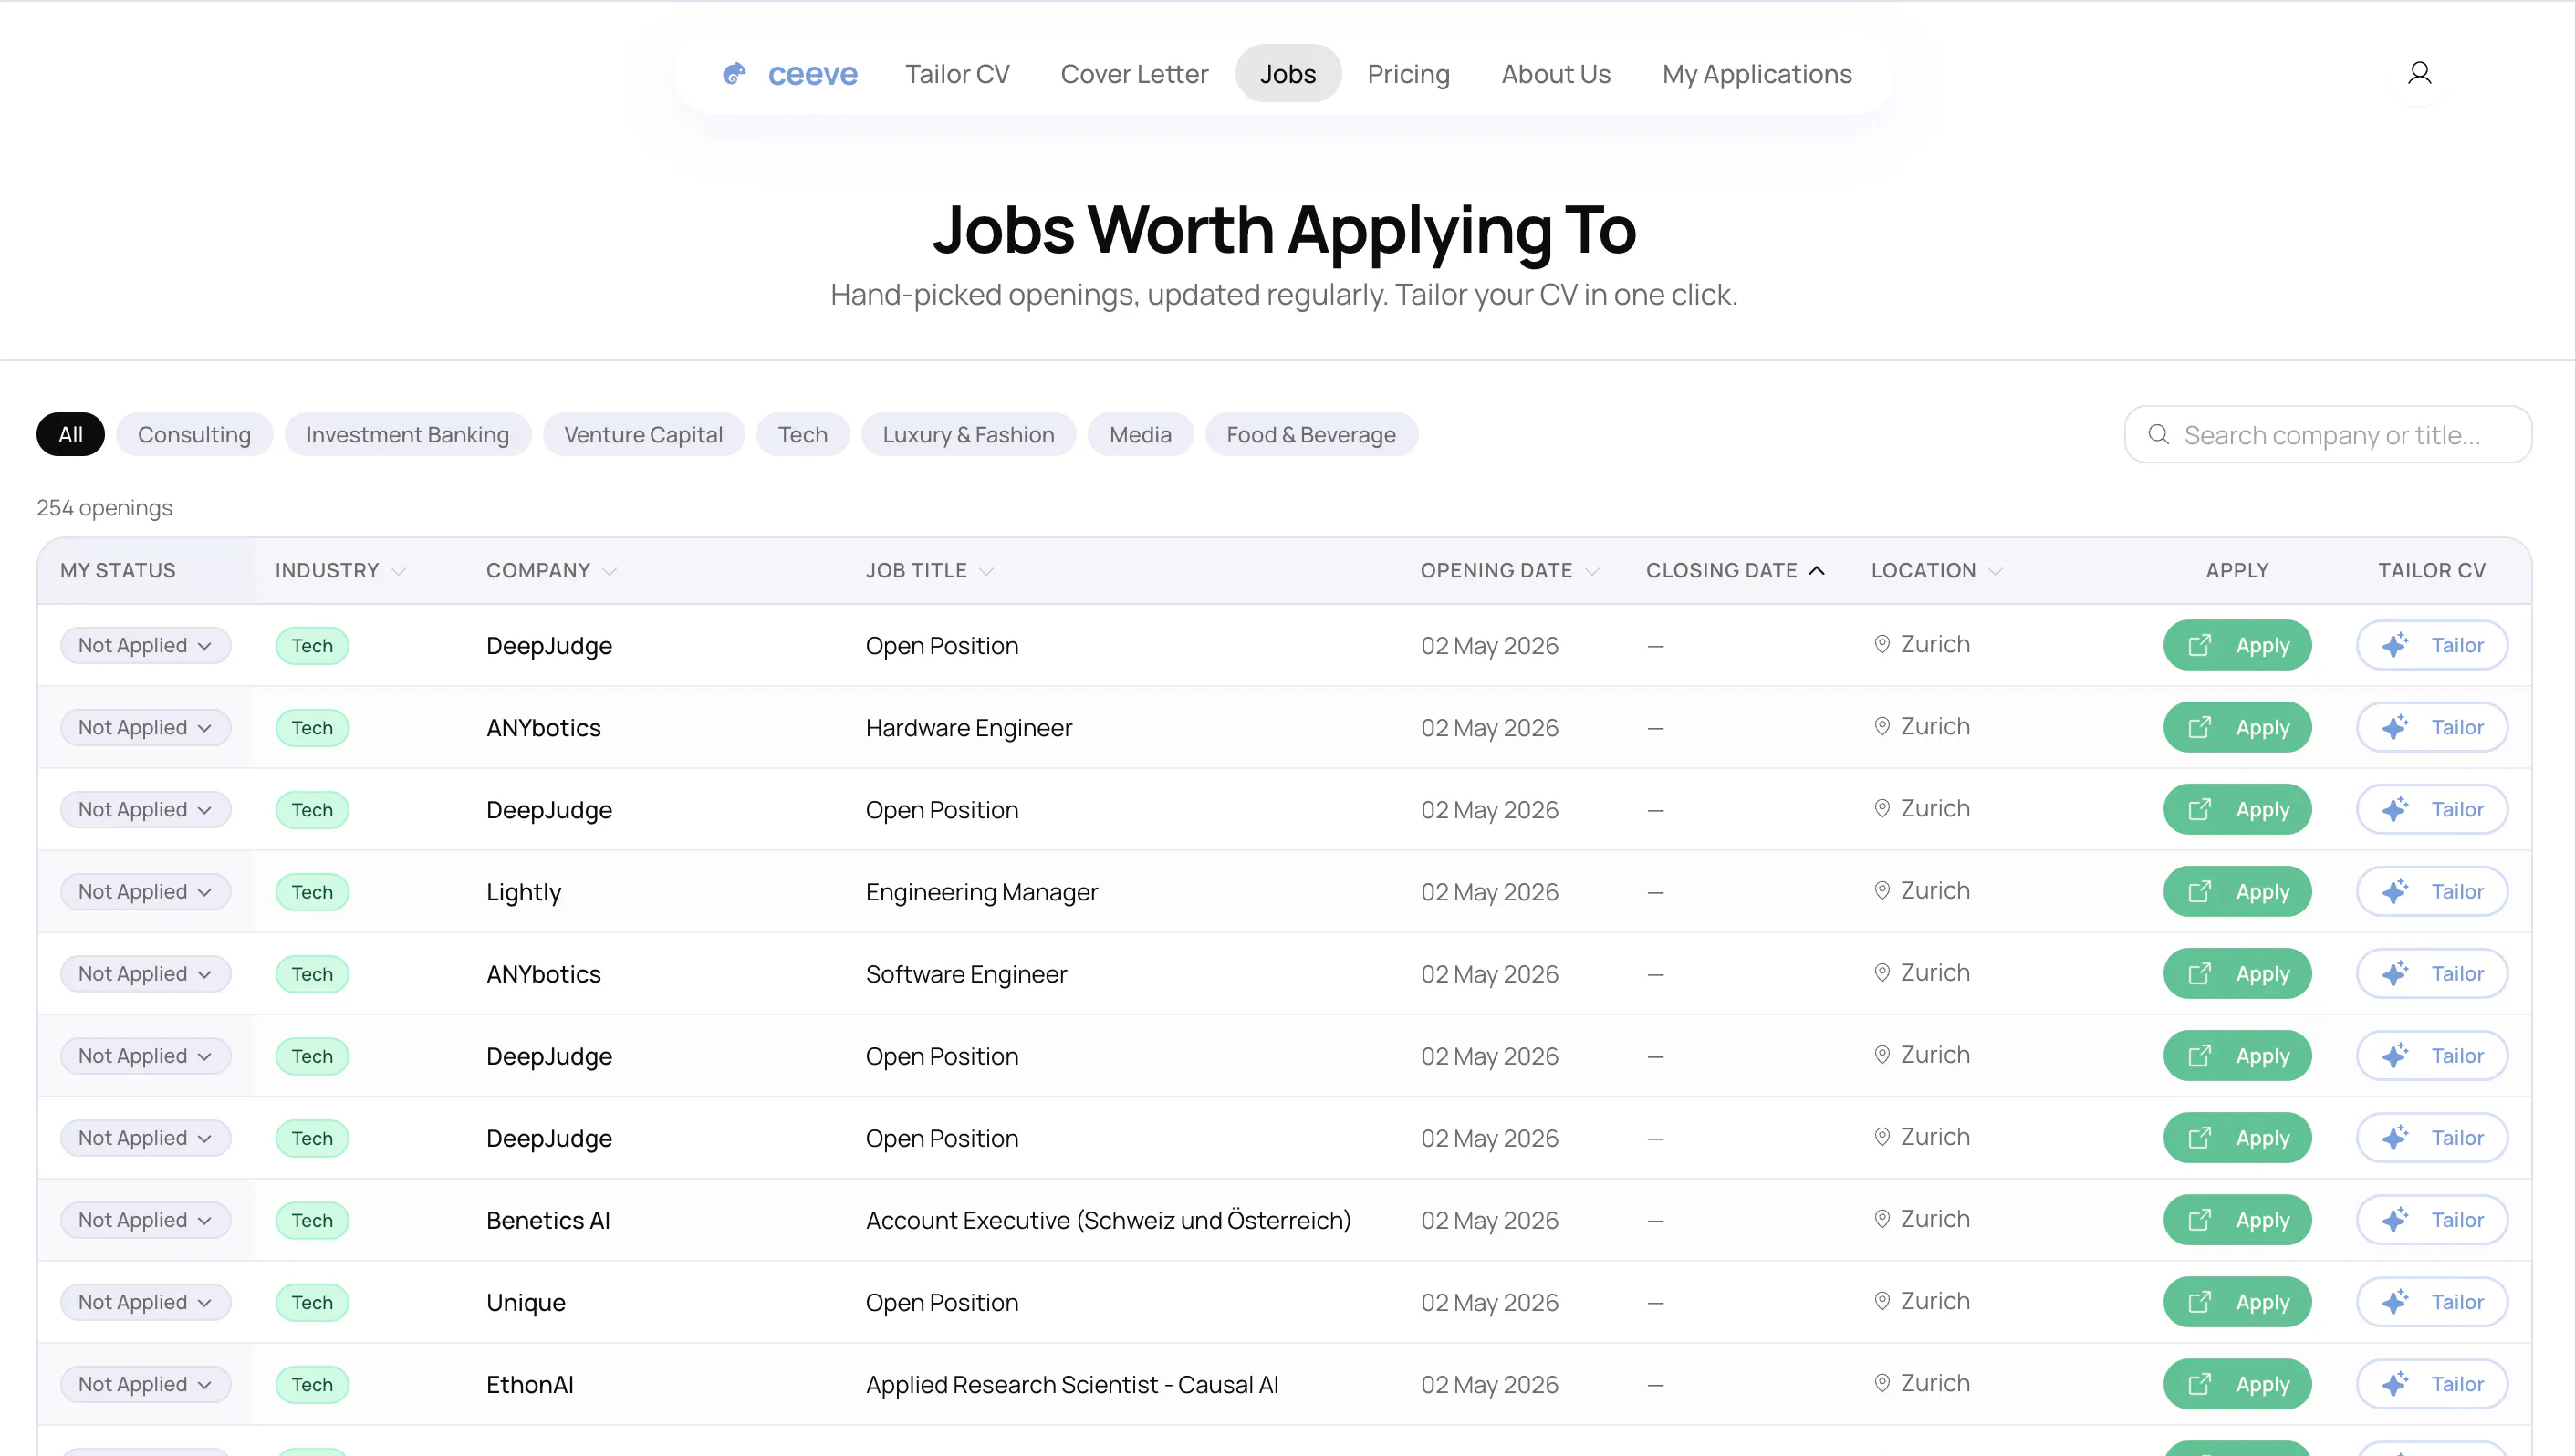Open My Applications page

(x=1756, y=73)
